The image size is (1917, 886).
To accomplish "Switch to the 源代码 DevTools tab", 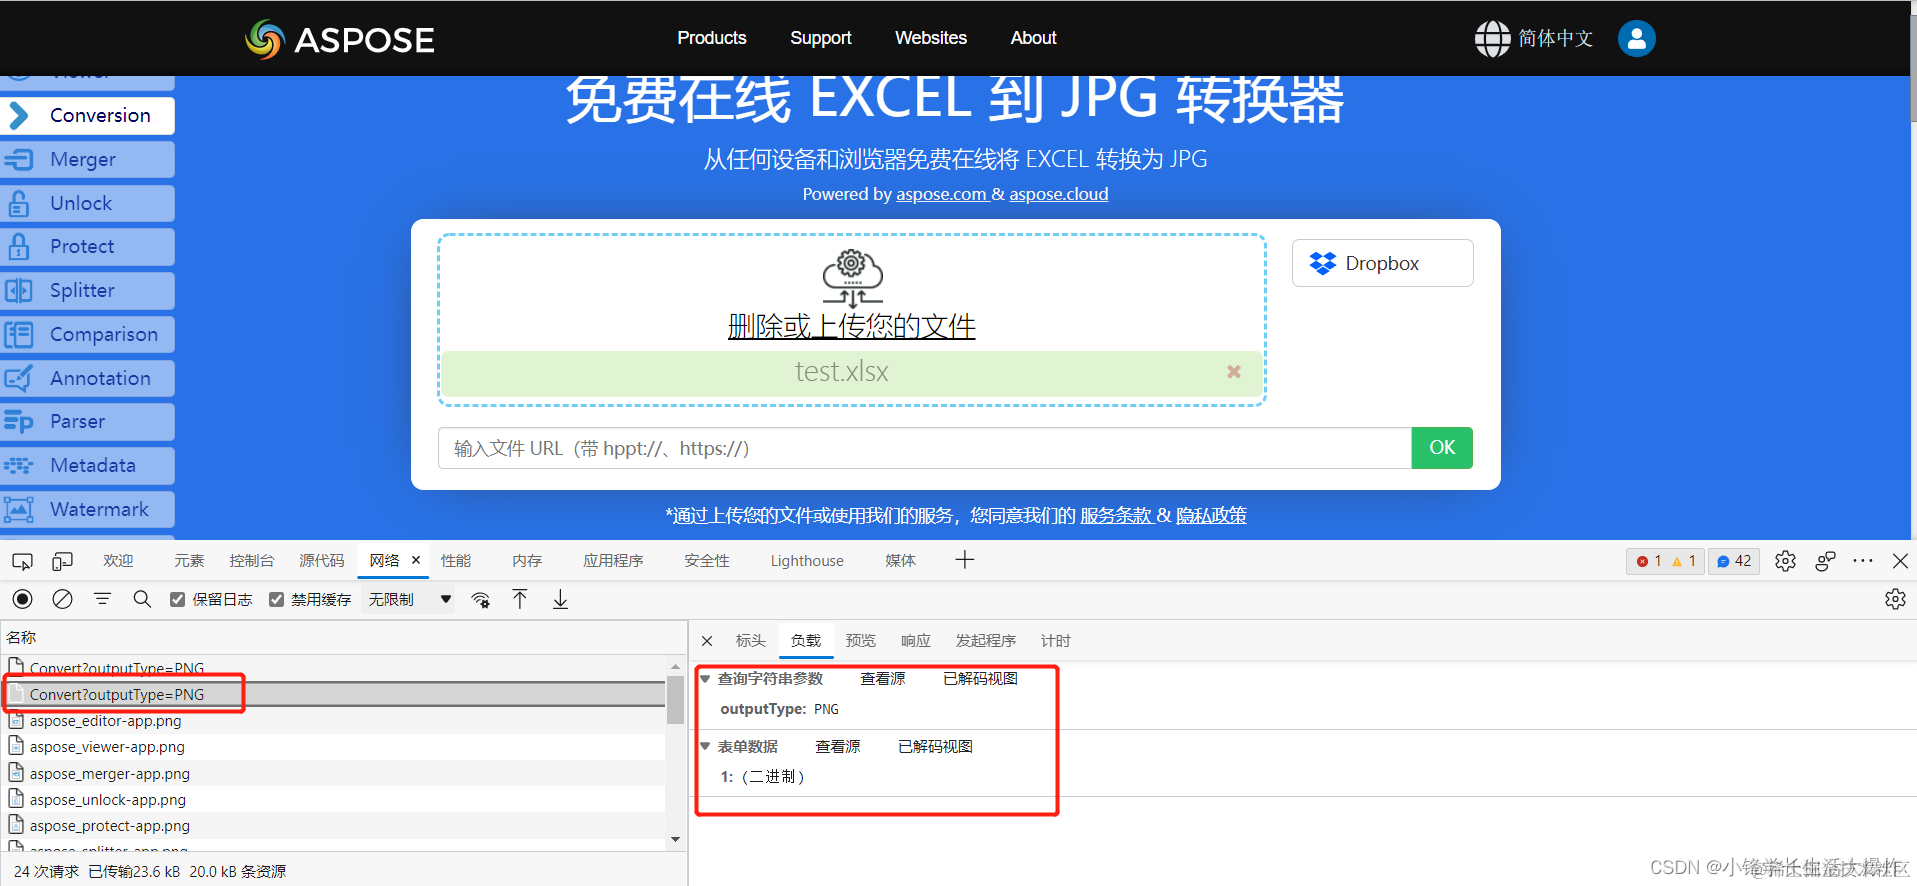I will click(321, 561).
